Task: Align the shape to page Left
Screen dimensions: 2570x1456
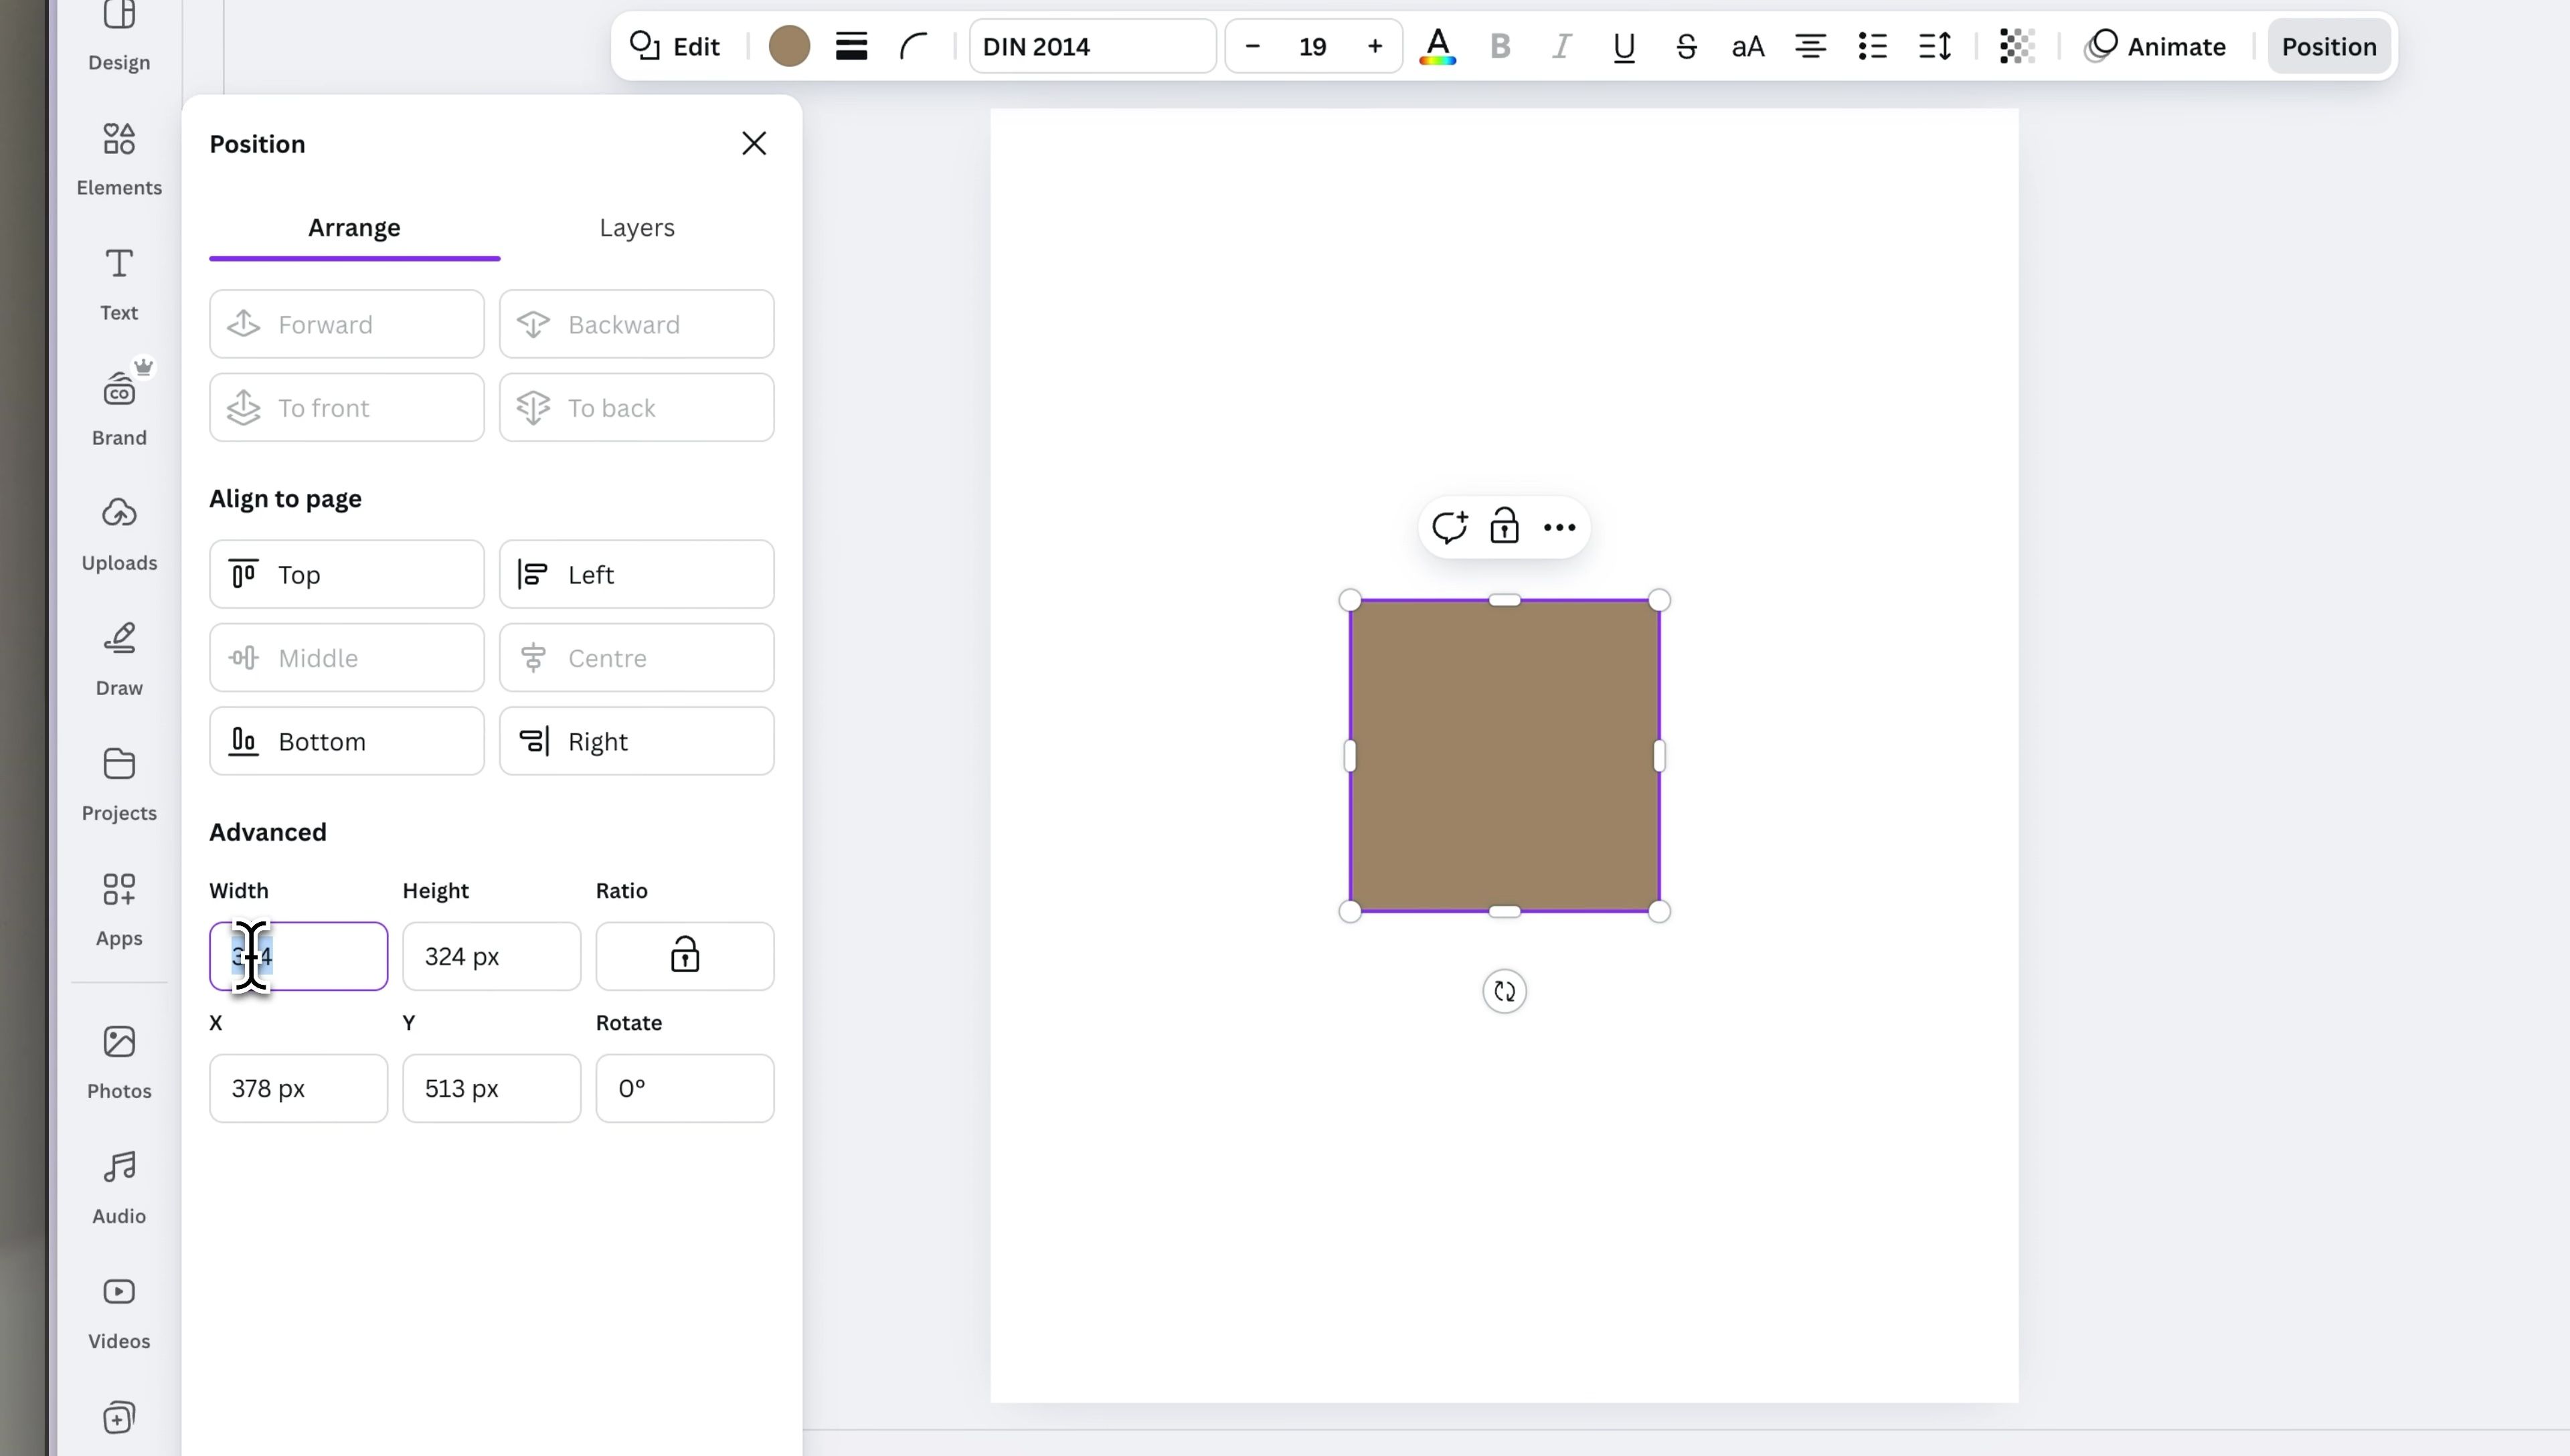Action: 637,574
